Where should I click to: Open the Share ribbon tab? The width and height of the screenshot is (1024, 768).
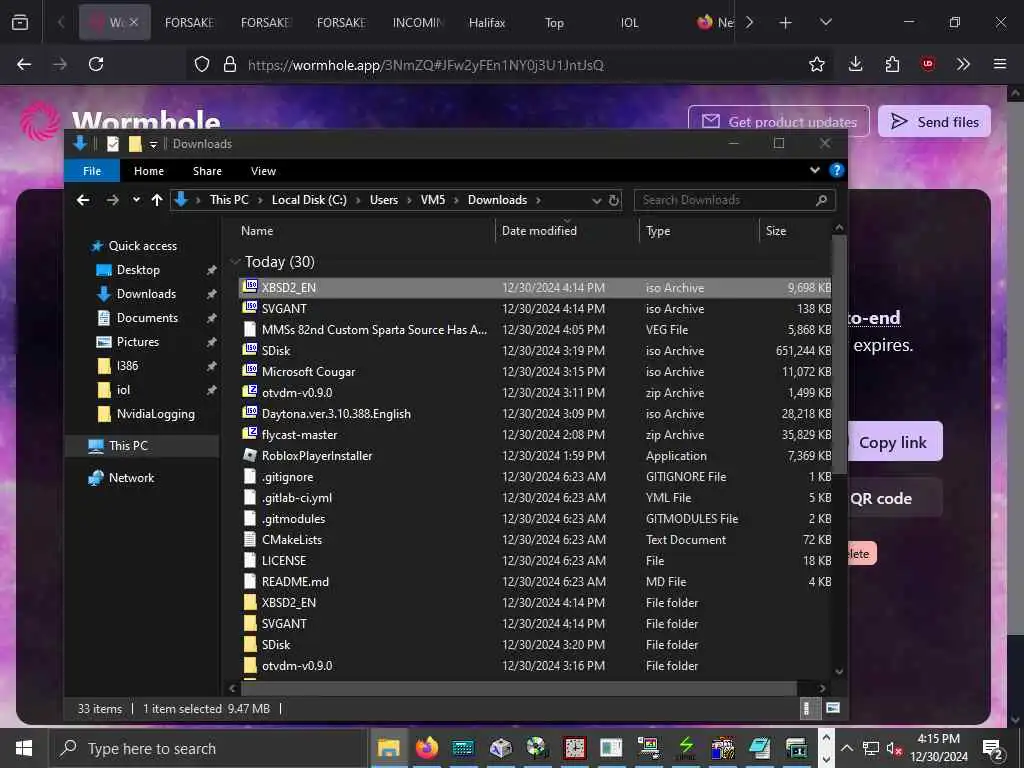(207, 170)
